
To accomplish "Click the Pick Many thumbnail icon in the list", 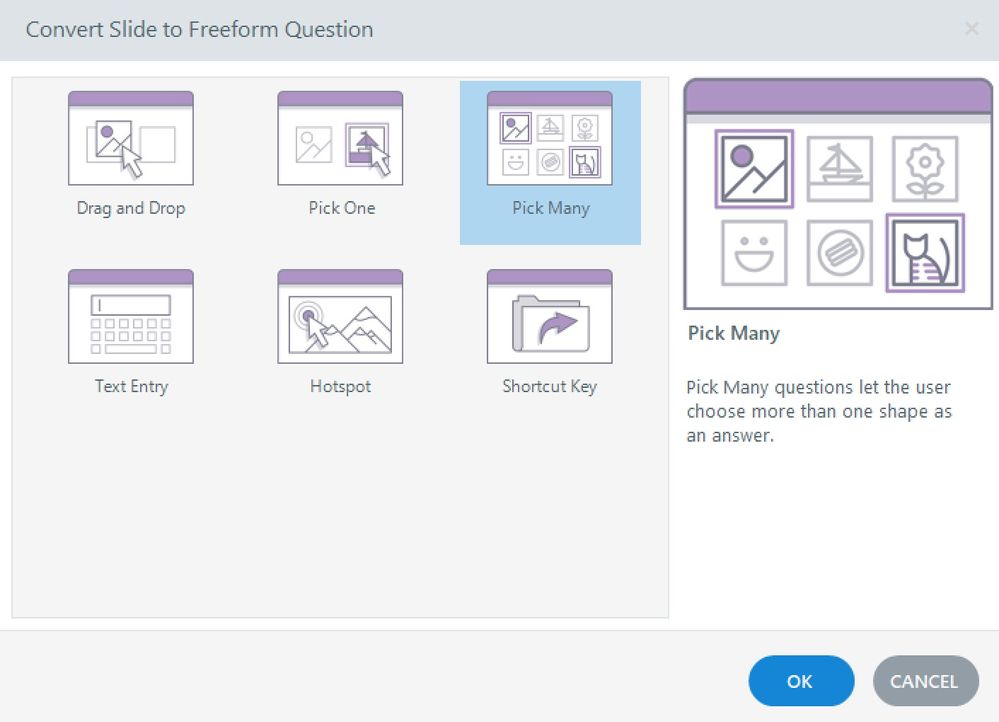I will coord(549,139).
